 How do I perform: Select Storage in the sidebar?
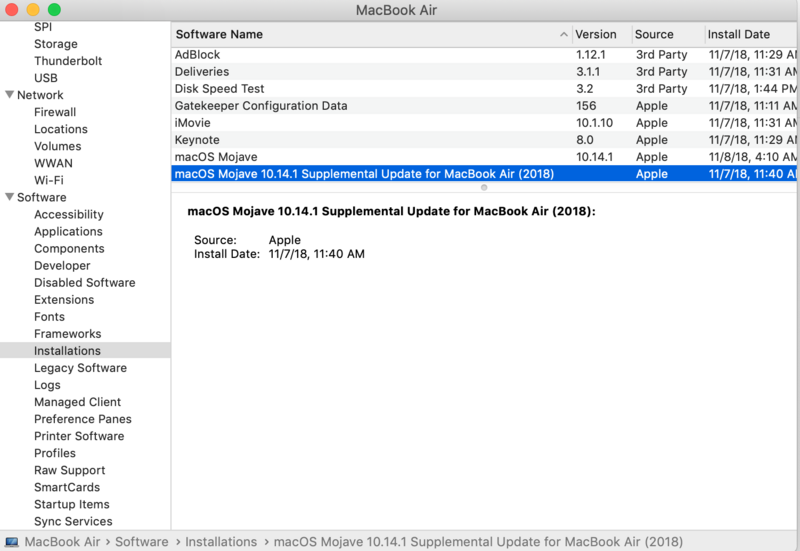click(x=56, y=44)
